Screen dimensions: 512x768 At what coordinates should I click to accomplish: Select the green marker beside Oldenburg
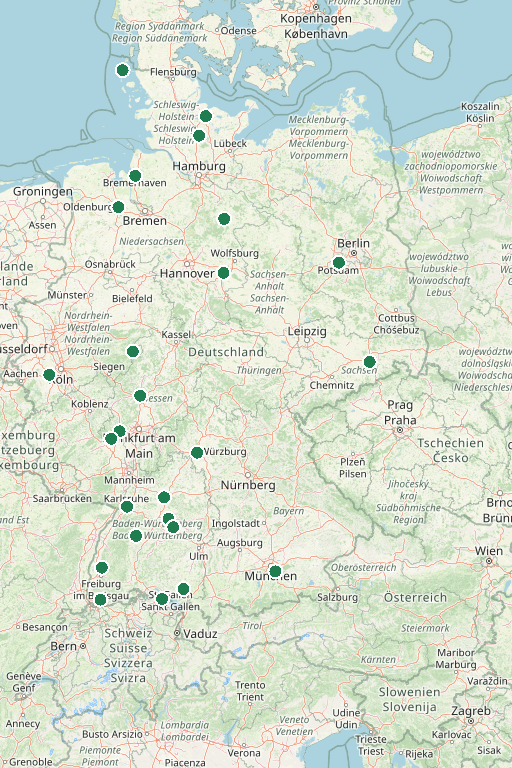pos(118,207)
